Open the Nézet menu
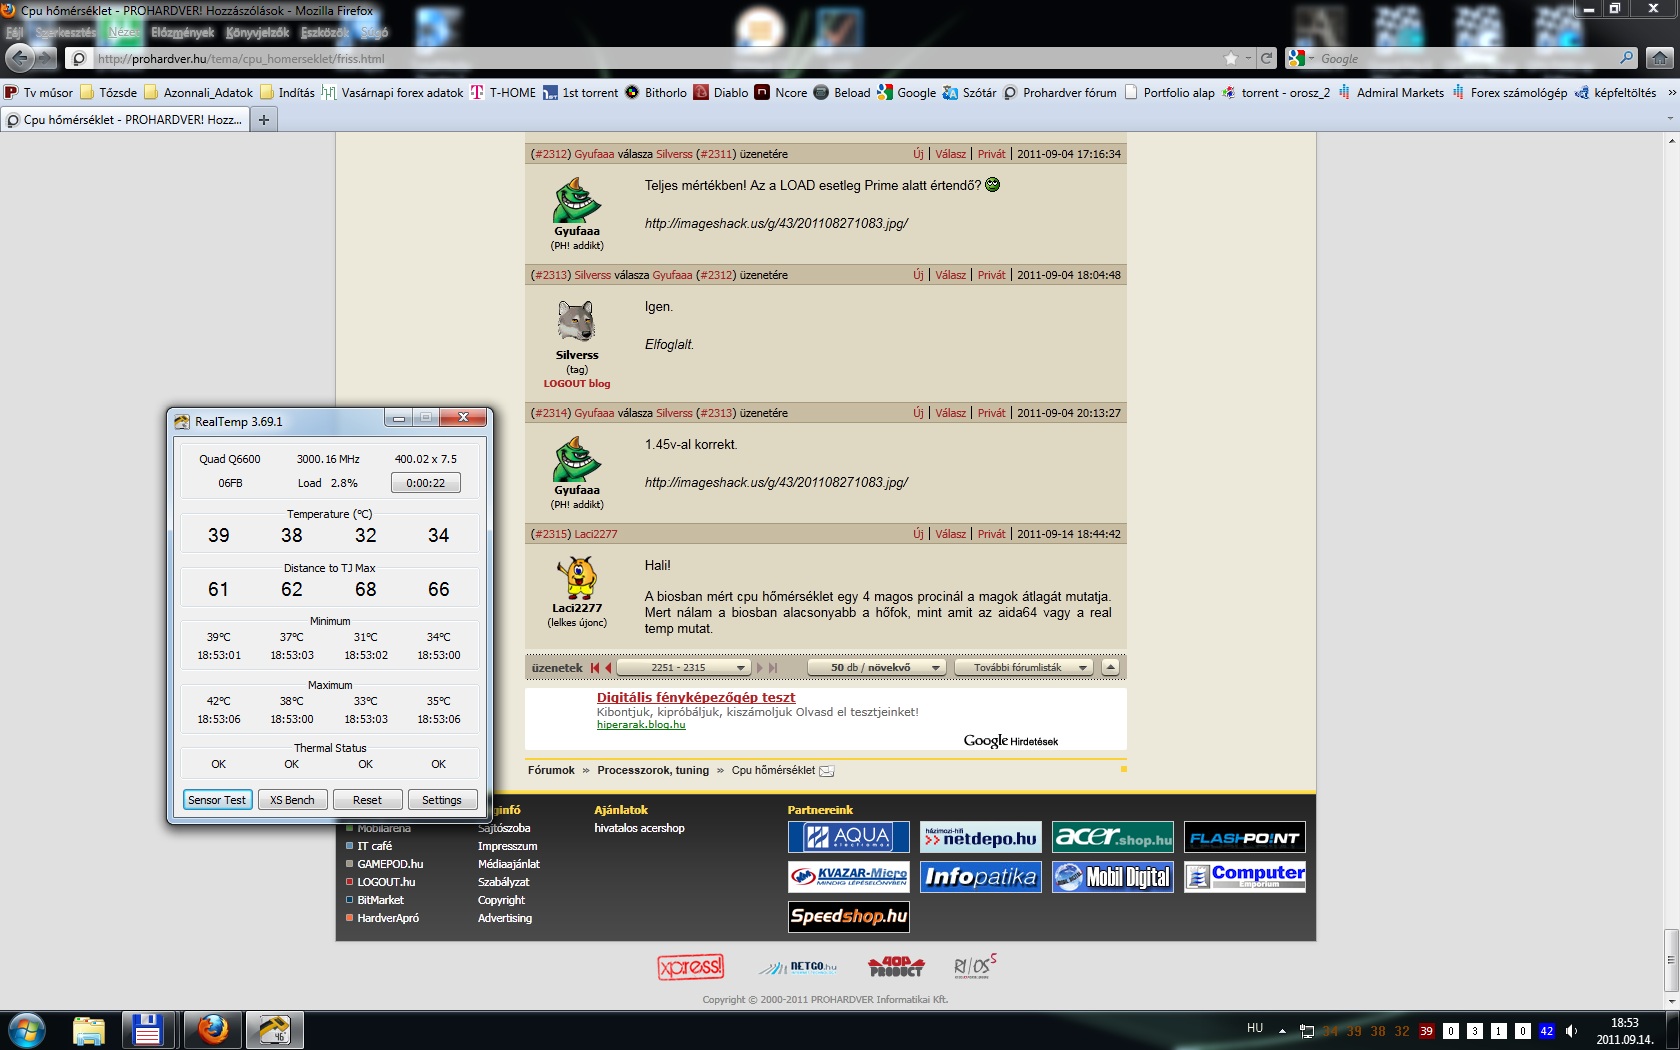Image resolution: width=1680 pixels, height=1050 pixels. (125, 33)
